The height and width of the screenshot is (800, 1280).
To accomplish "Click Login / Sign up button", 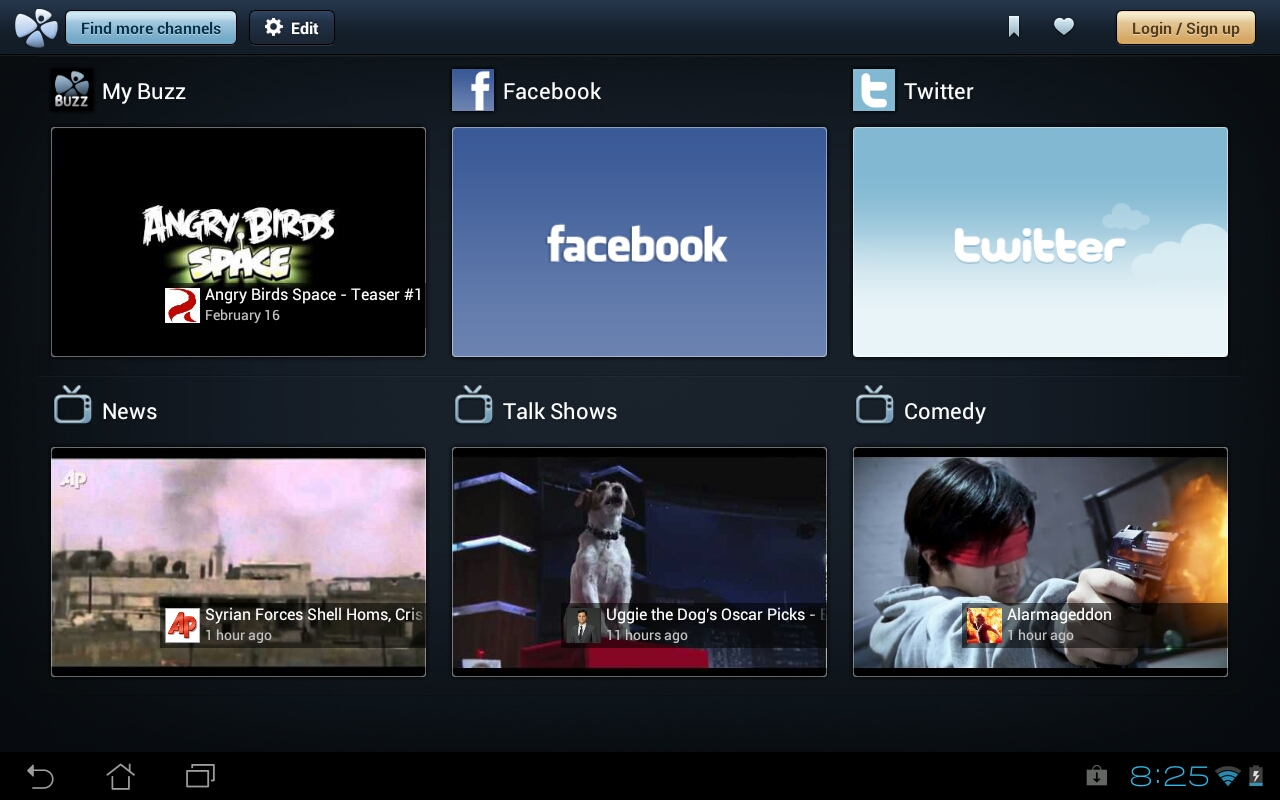I will click(x=1185, y=28).
